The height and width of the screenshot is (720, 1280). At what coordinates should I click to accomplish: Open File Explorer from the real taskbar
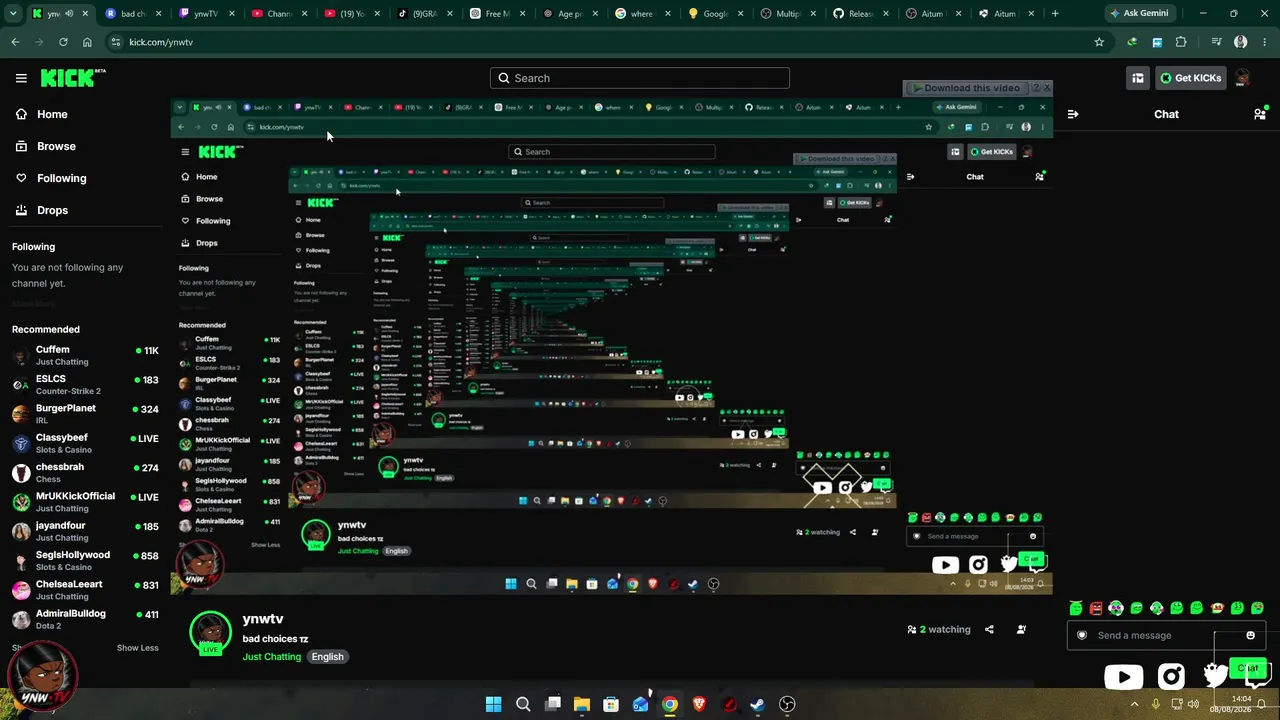click(582, 704)
